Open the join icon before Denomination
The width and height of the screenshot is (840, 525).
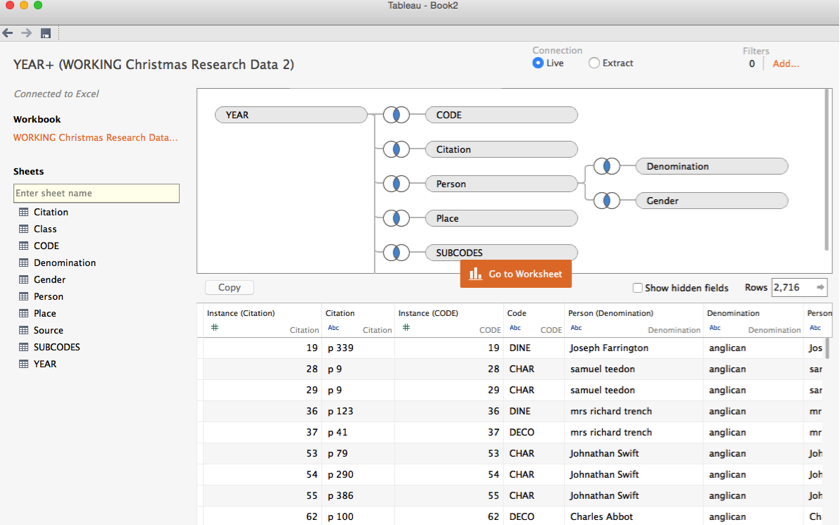(607, 166)
